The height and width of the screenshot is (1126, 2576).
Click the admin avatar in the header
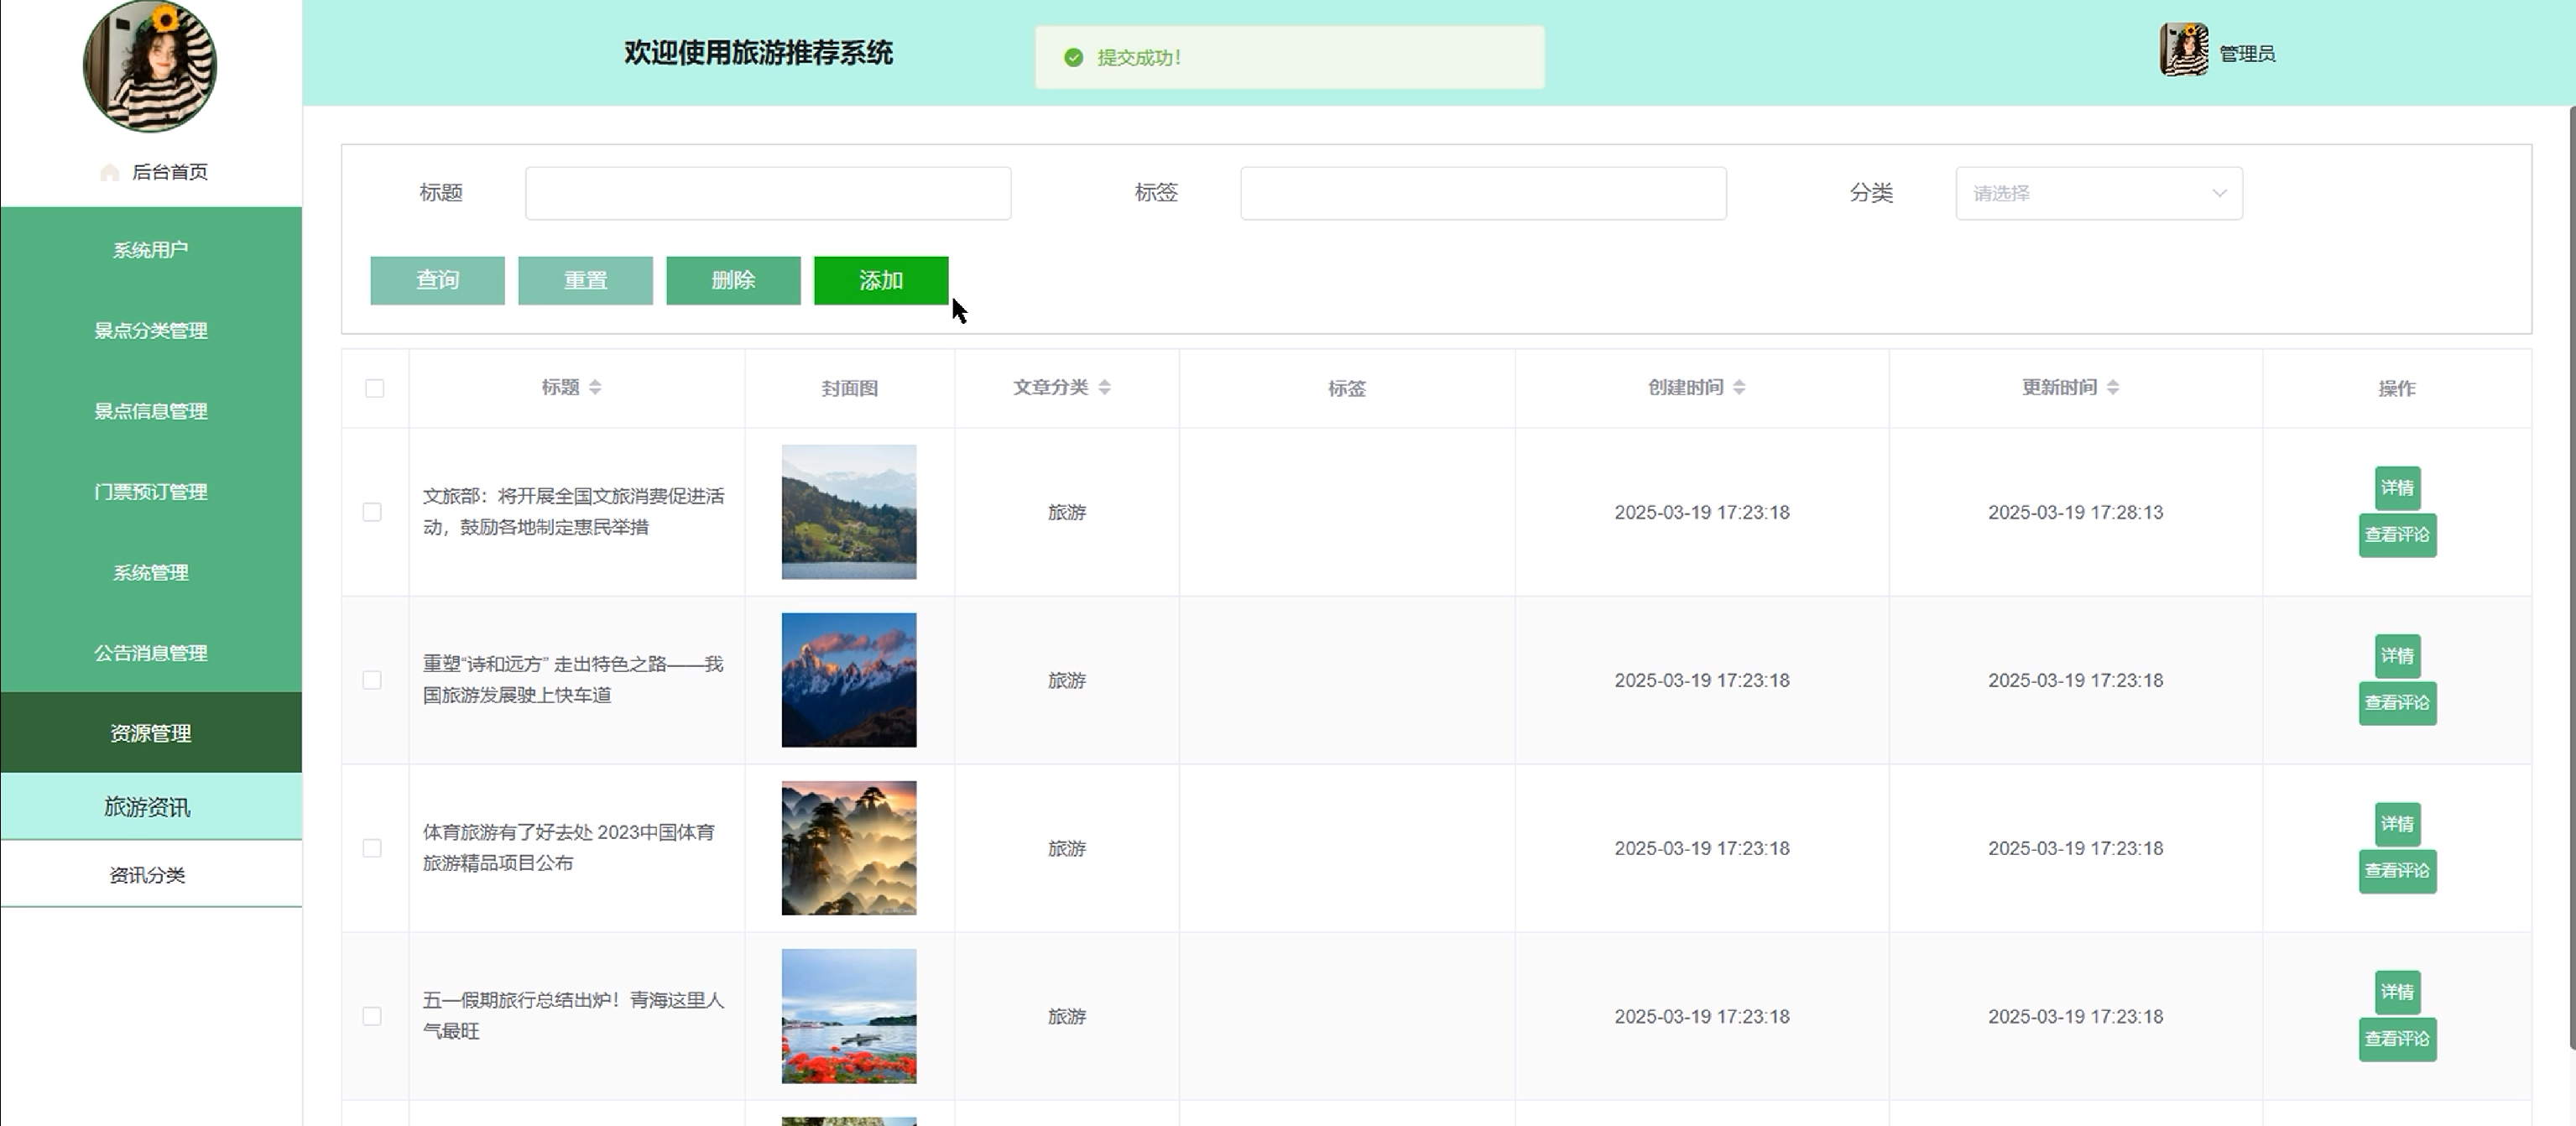coord(2183,50)
